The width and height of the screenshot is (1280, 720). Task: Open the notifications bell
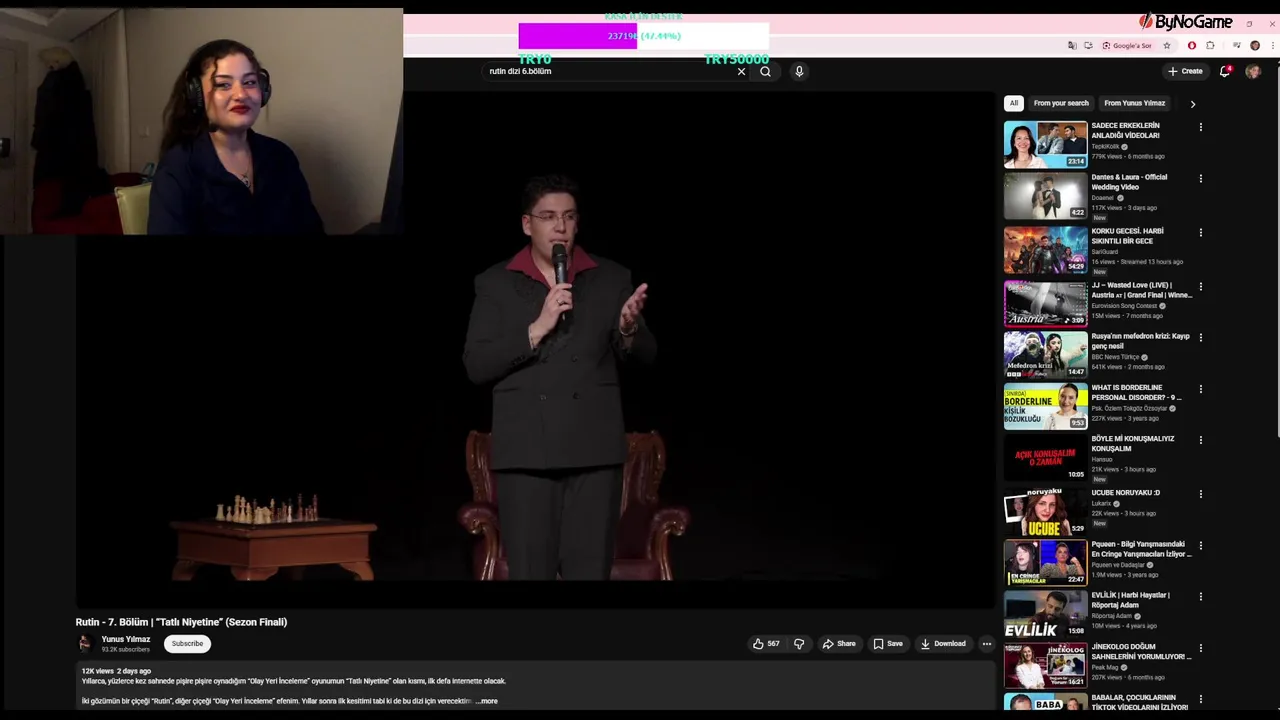[1225, 71]
